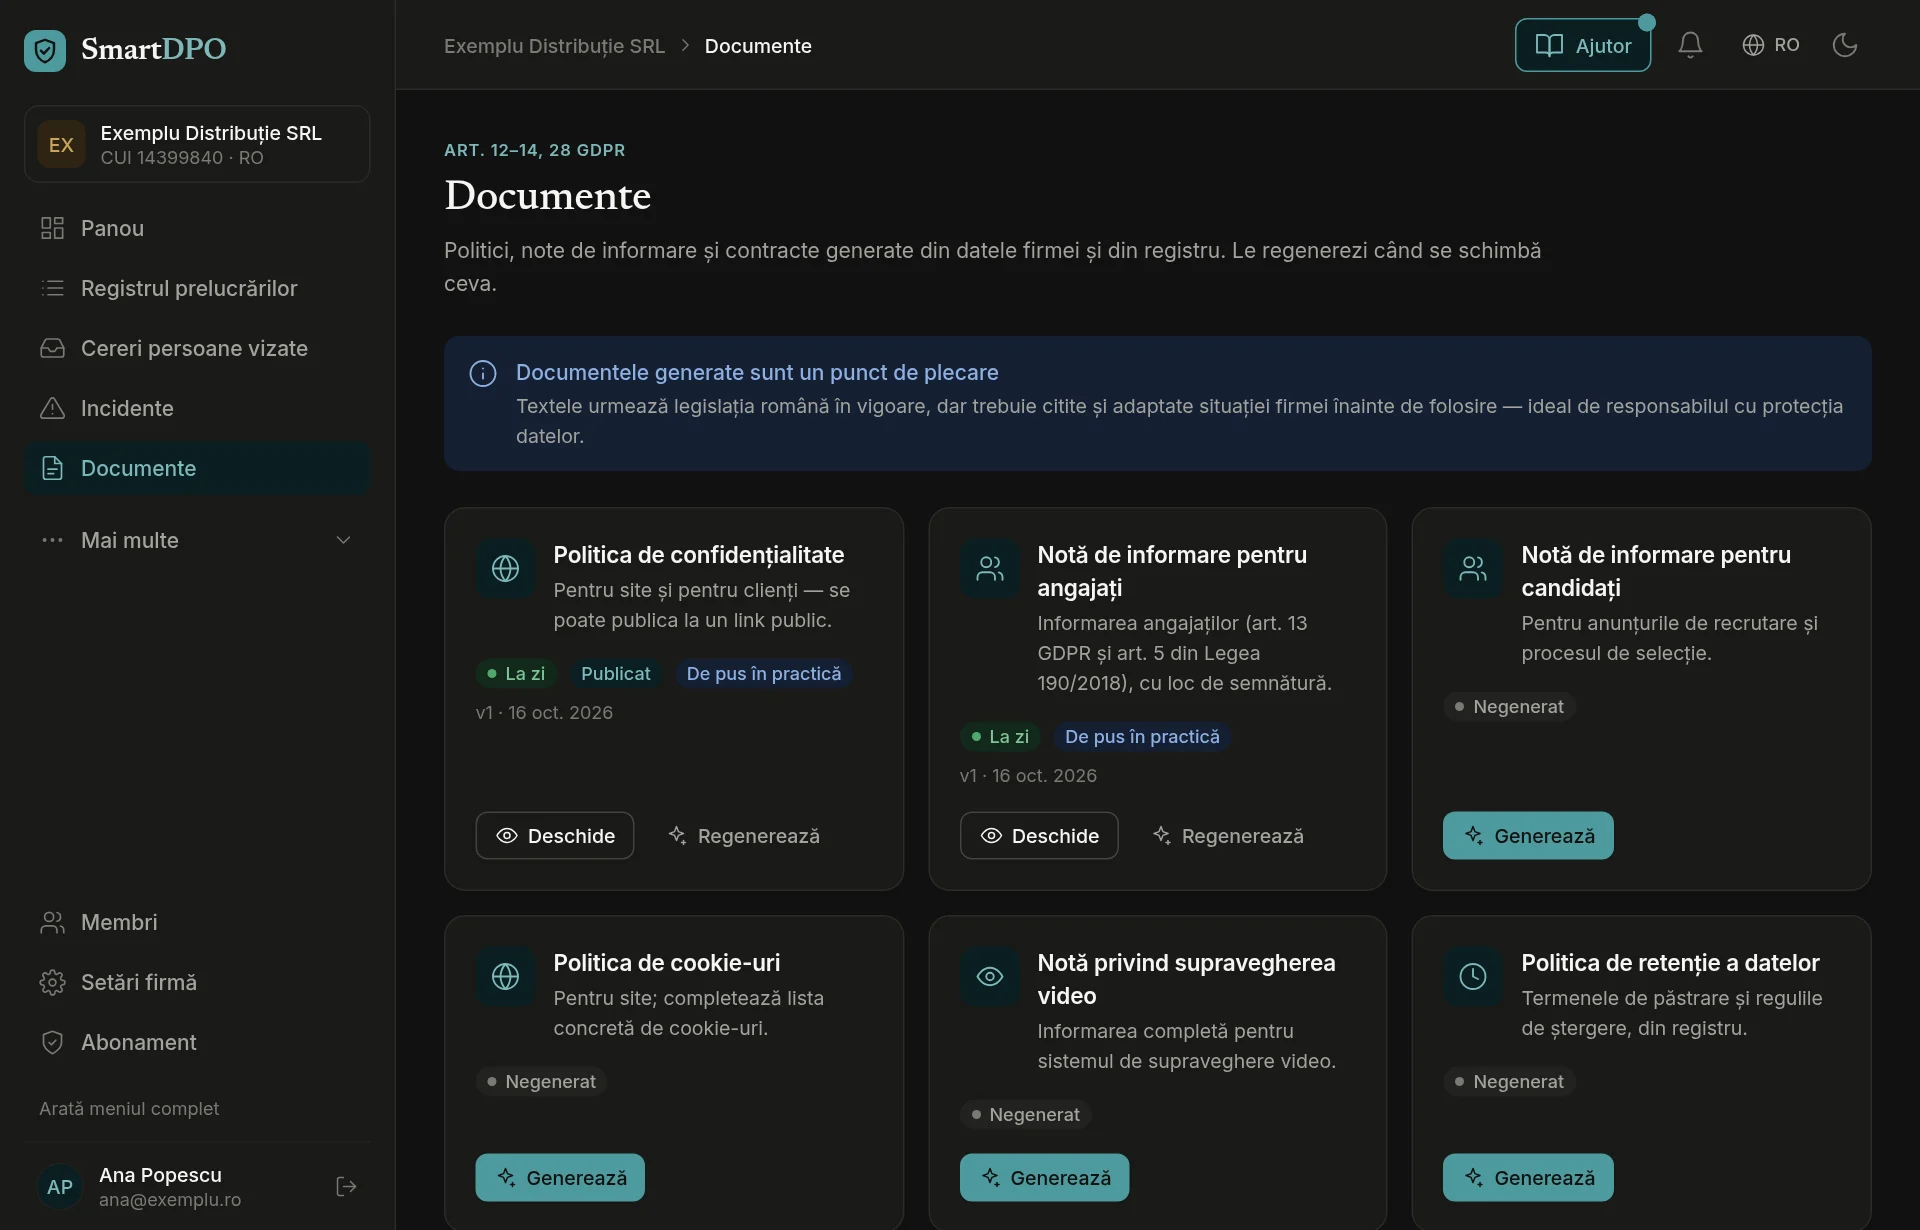The width and height of the screenshot is (1920, 1230).
Task: Open Incidente in the sidebar
Action: tap(197, 408)
